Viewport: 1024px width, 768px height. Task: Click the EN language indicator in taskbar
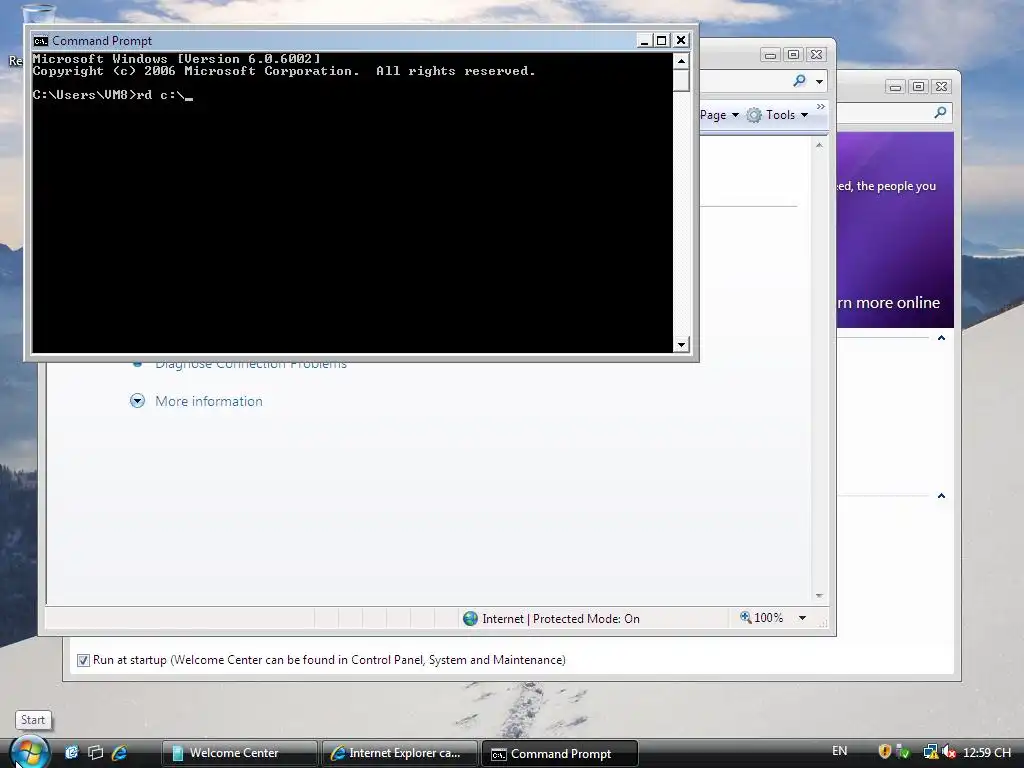point(840,751)
